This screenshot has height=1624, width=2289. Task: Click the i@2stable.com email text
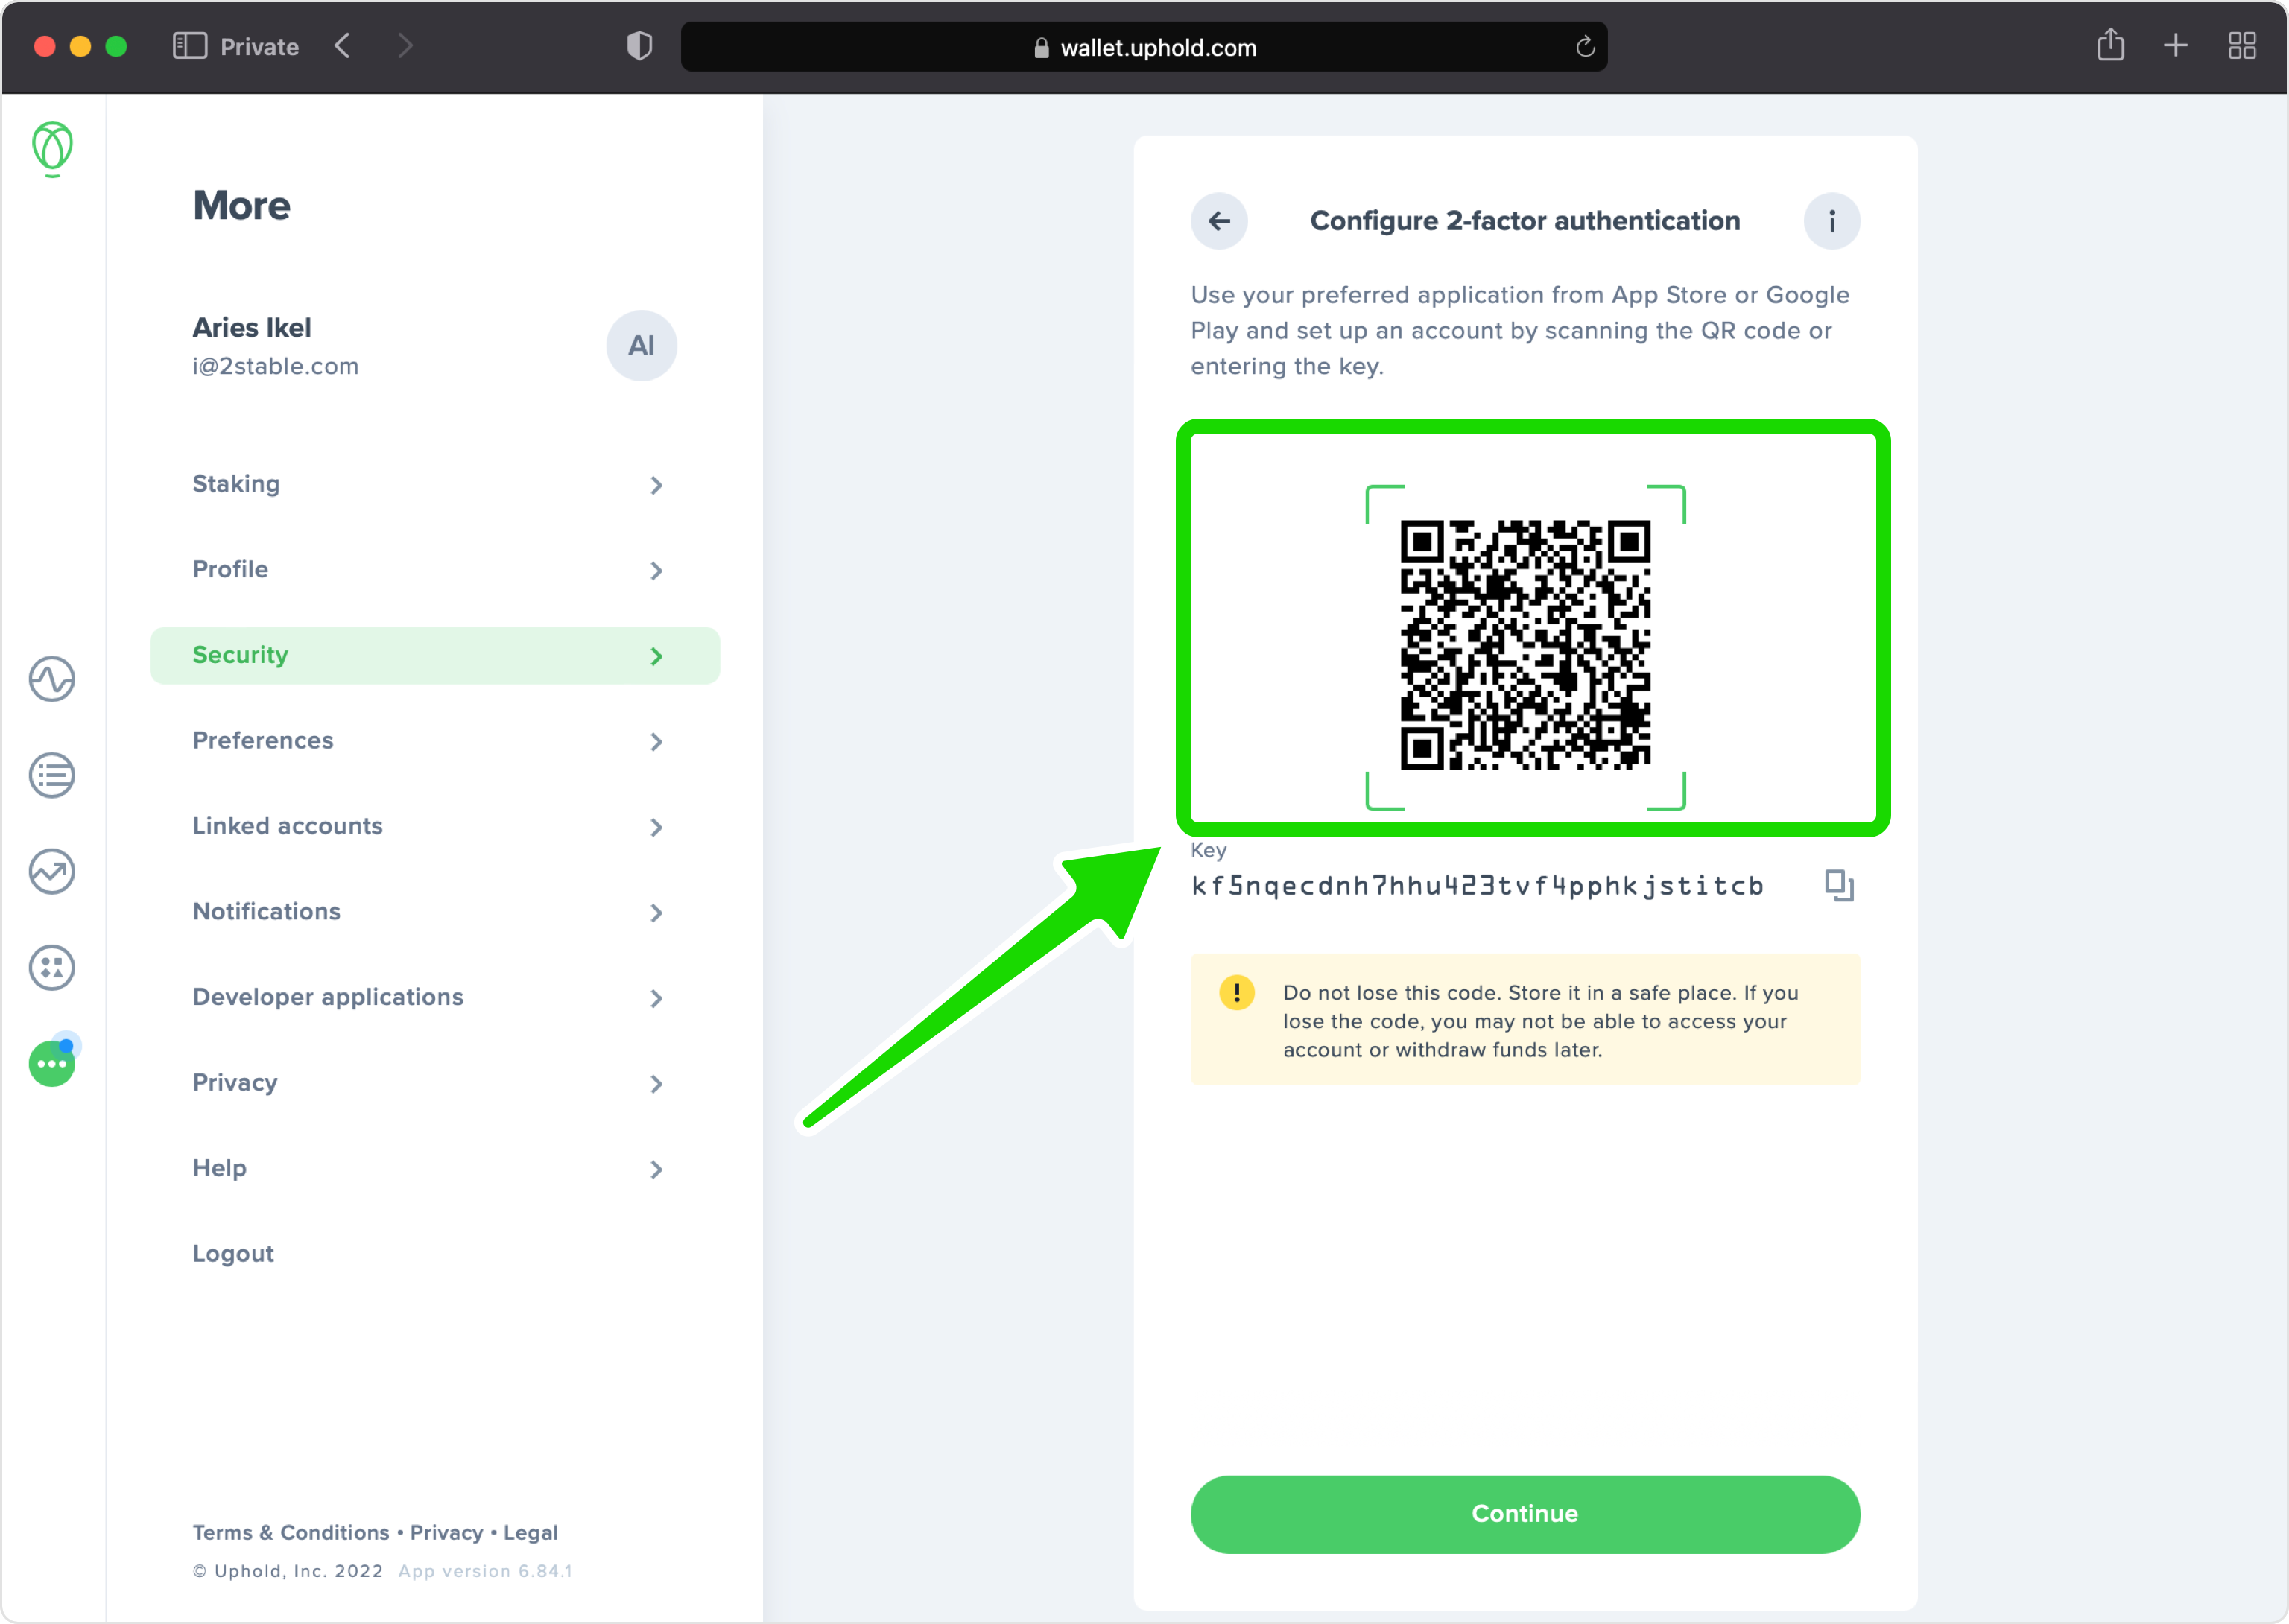pos(276,367)
